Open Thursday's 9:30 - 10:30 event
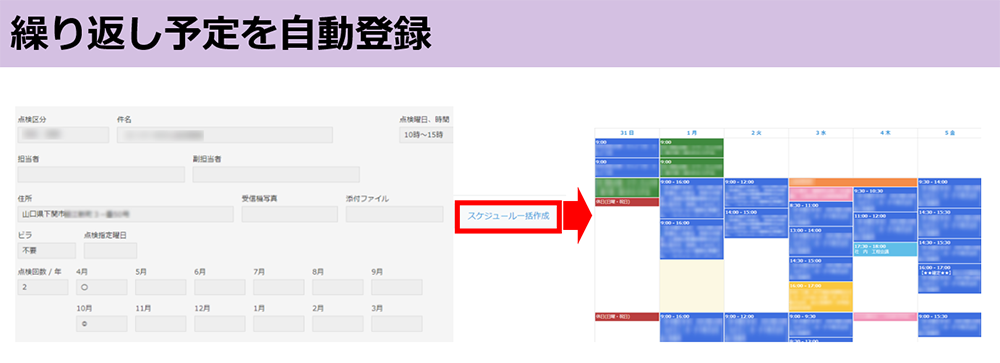This screenshot has width=1000, height=363. click(x=885, y=199)
